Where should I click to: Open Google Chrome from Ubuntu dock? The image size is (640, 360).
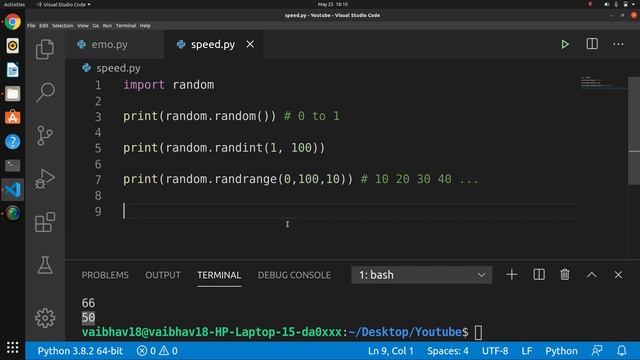13,22
